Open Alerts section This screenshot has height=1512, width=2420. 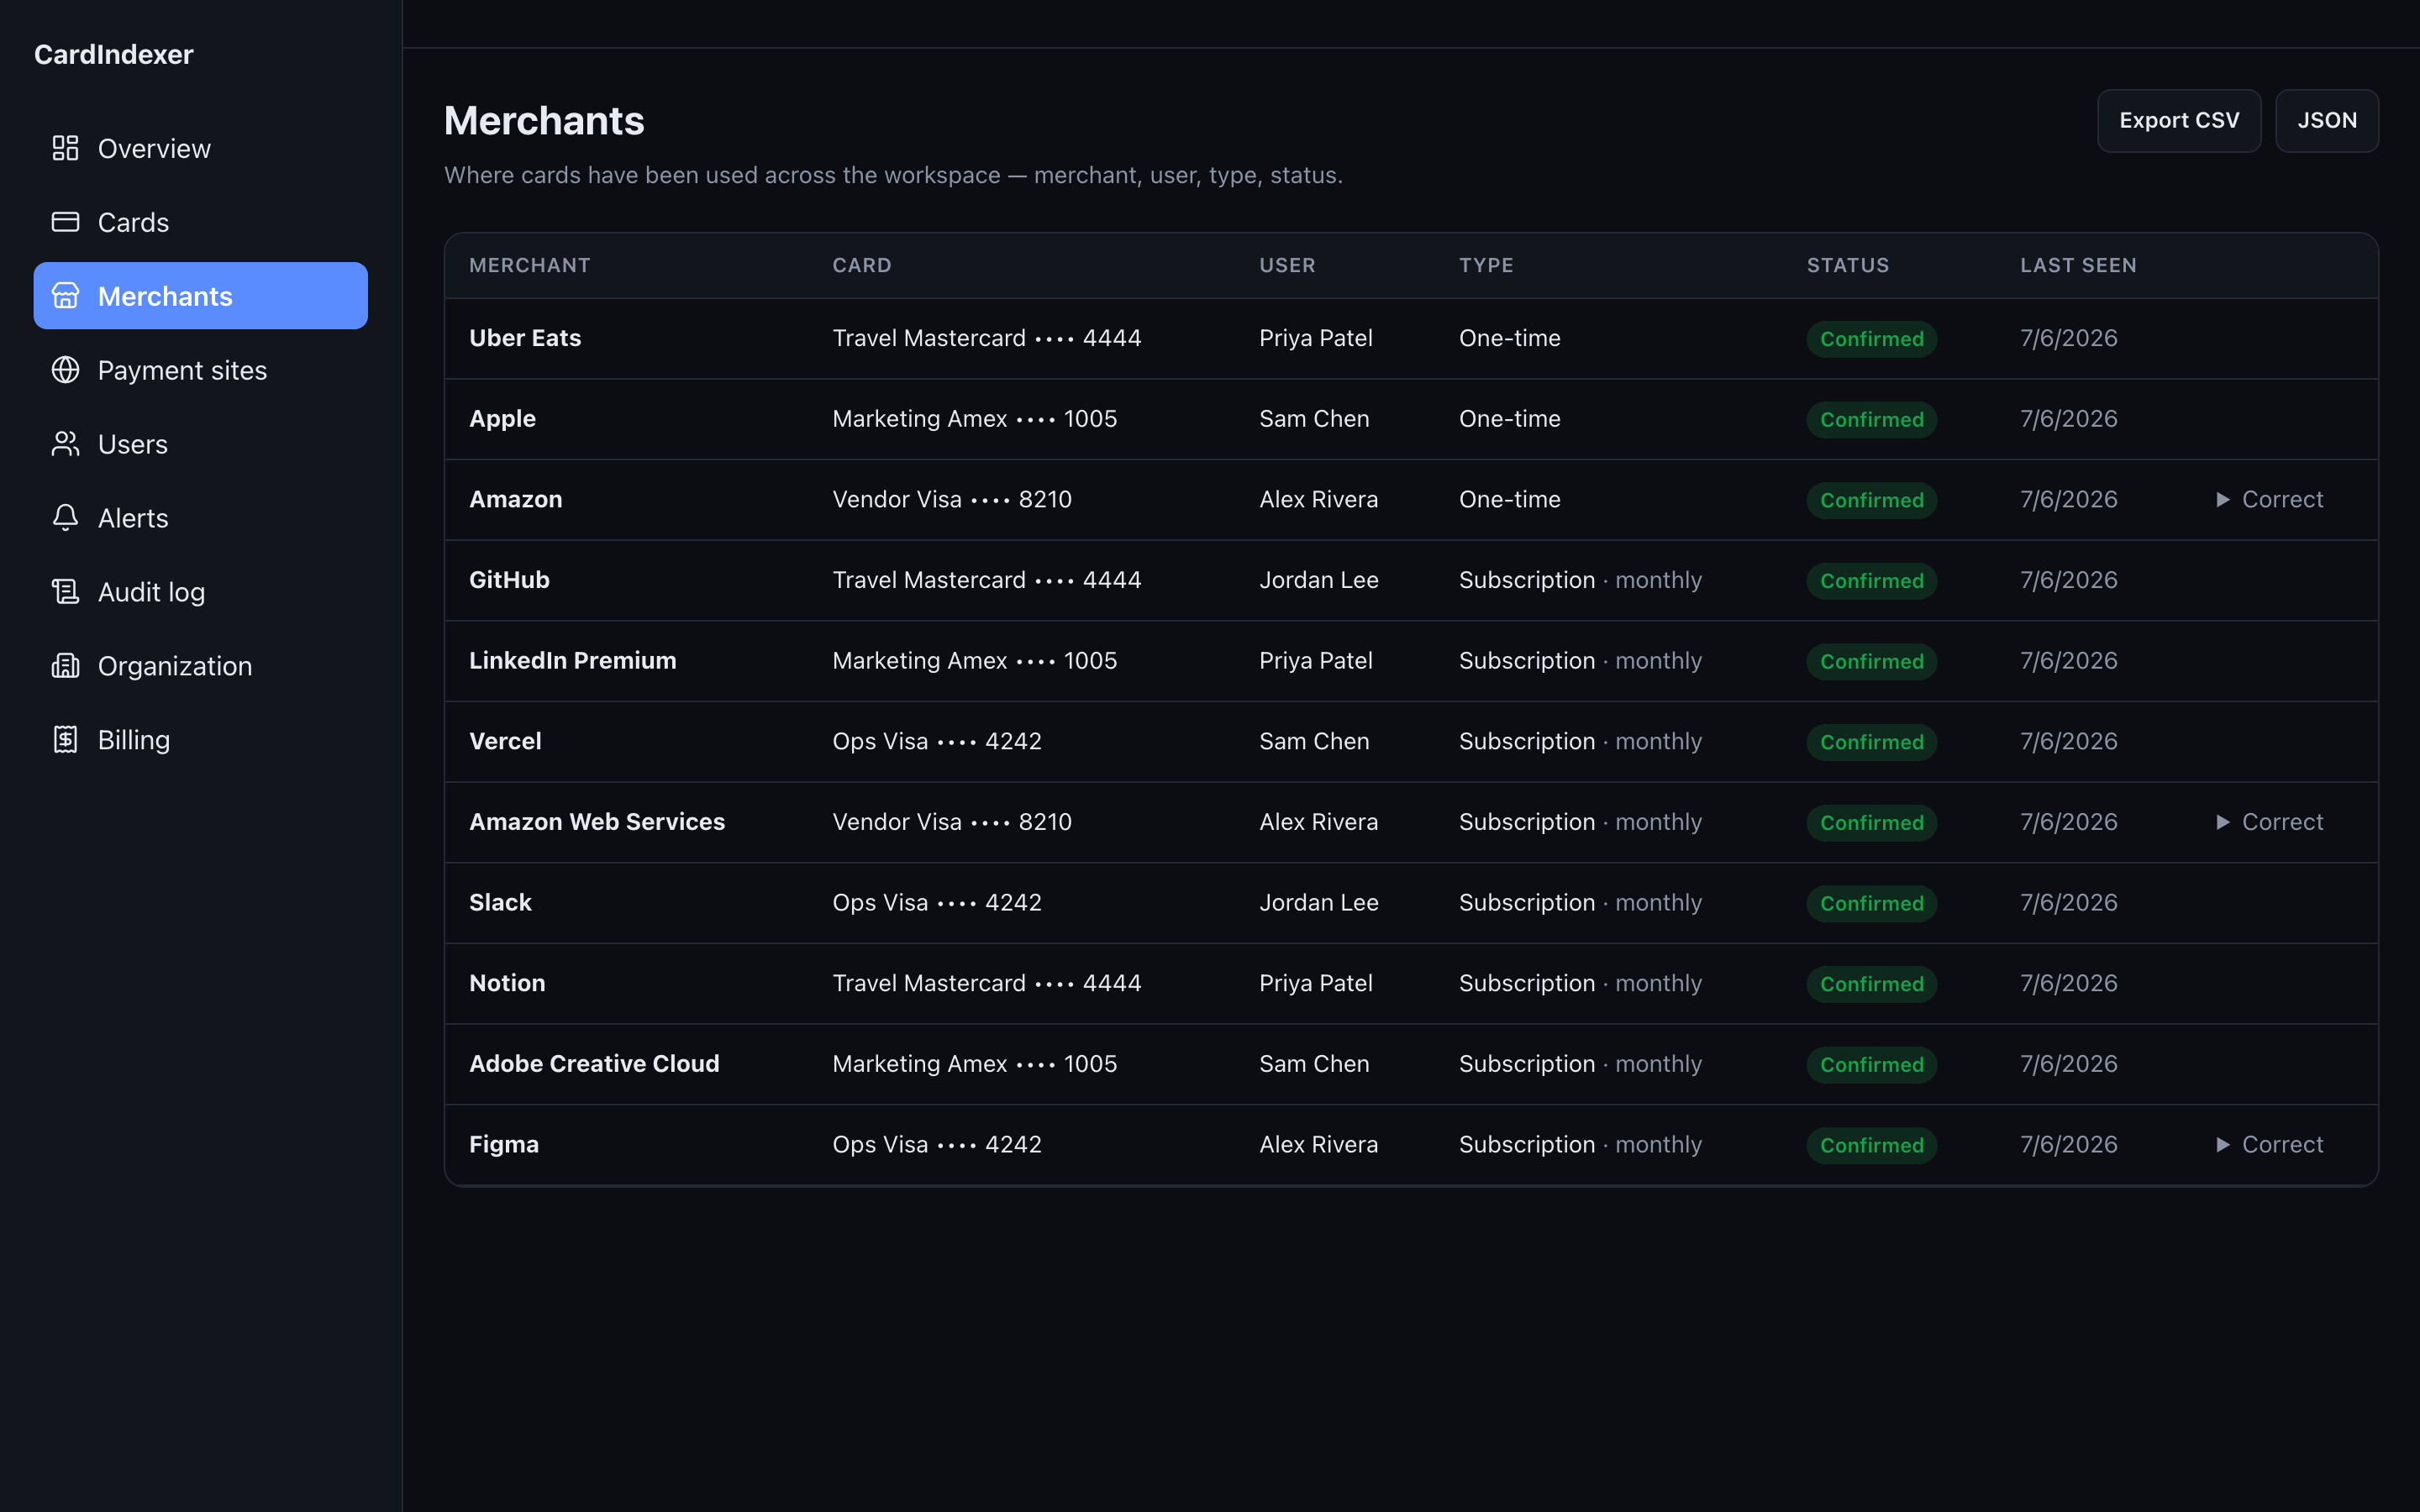(x=200, y=518)
